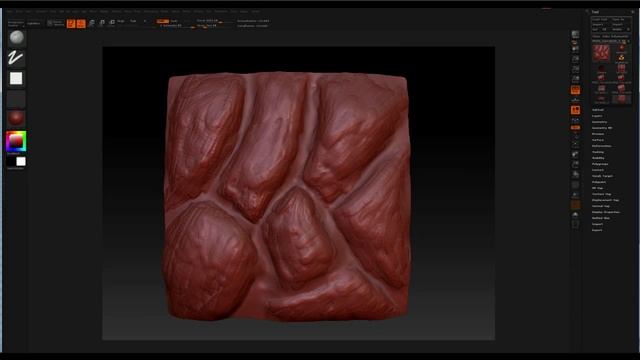Image resolution: width=640 pixels, height=360 pixels.
Task: Open the stroke type selector
Action: click(16, 58)
